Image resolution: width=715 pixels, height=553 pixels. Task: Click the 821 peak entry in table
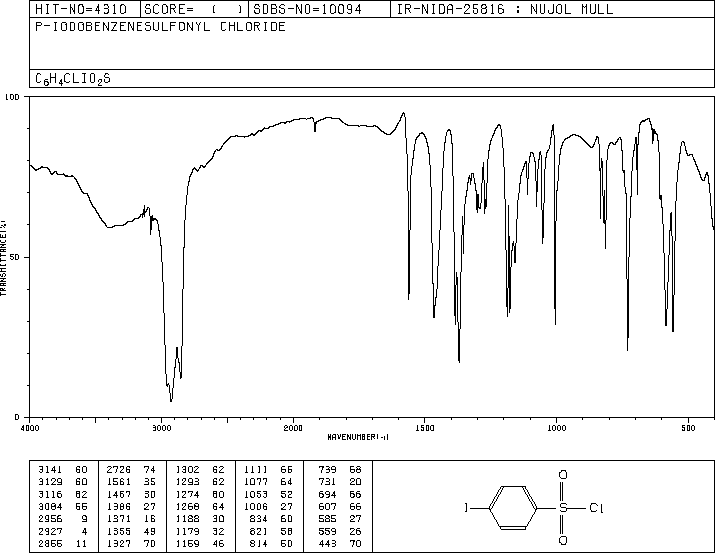(x=271, y=531)
